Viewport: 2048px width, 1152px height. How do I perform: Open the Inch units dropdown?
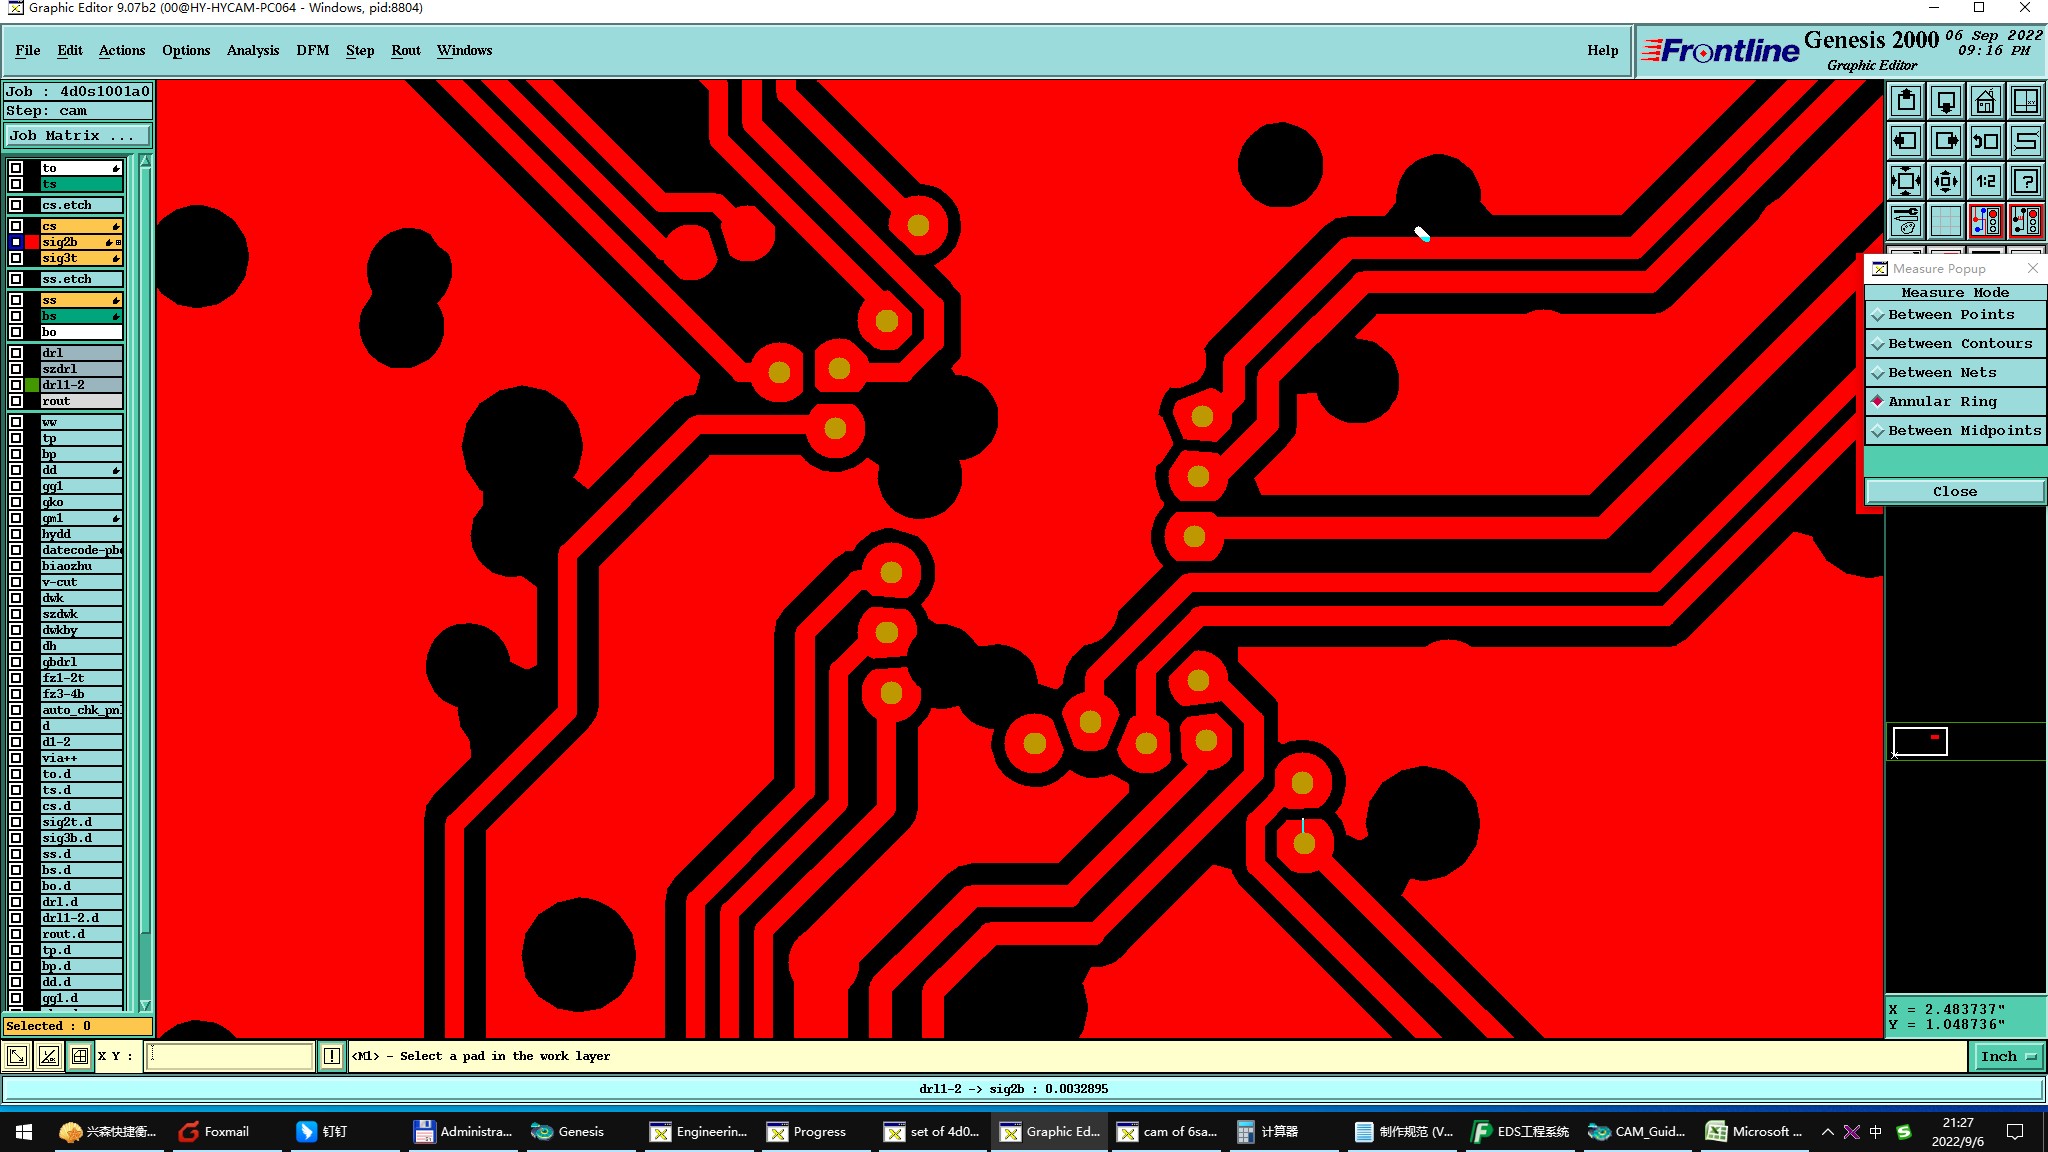coord(2008,1057)
